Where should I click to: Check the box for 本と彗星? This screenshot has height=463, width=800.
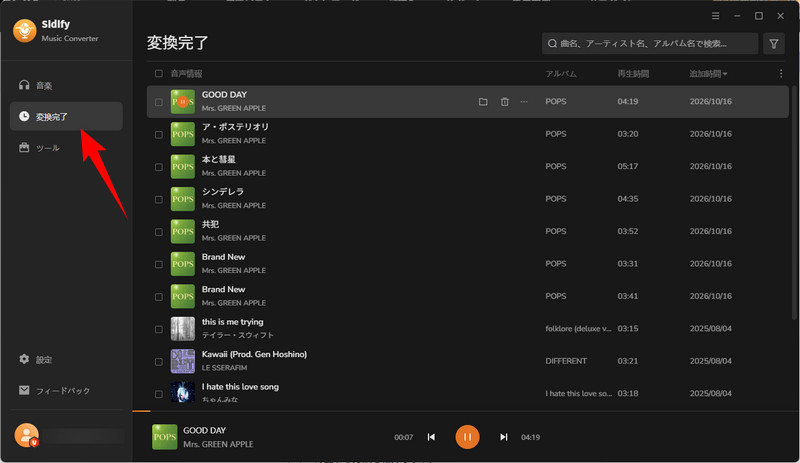(159, 167)
